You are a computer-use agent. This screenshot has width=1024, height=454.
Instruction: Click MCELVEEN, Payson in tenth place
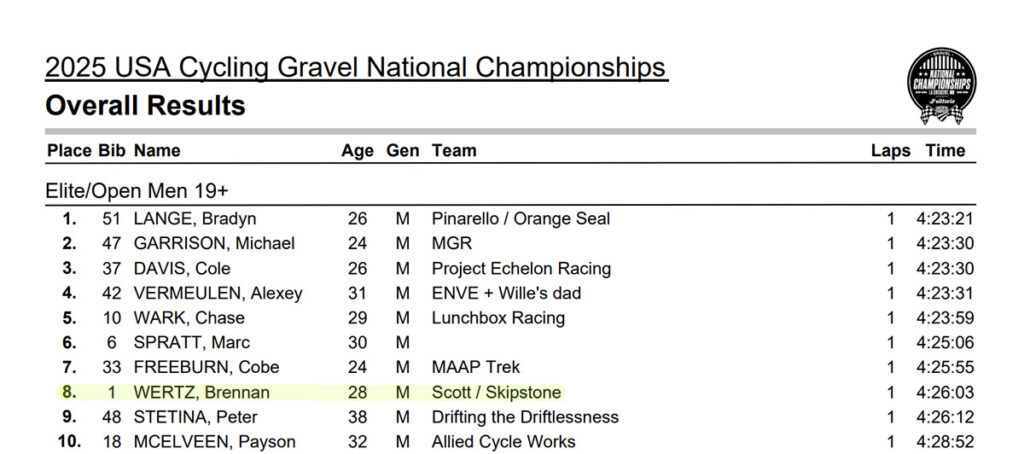point(215,442)
